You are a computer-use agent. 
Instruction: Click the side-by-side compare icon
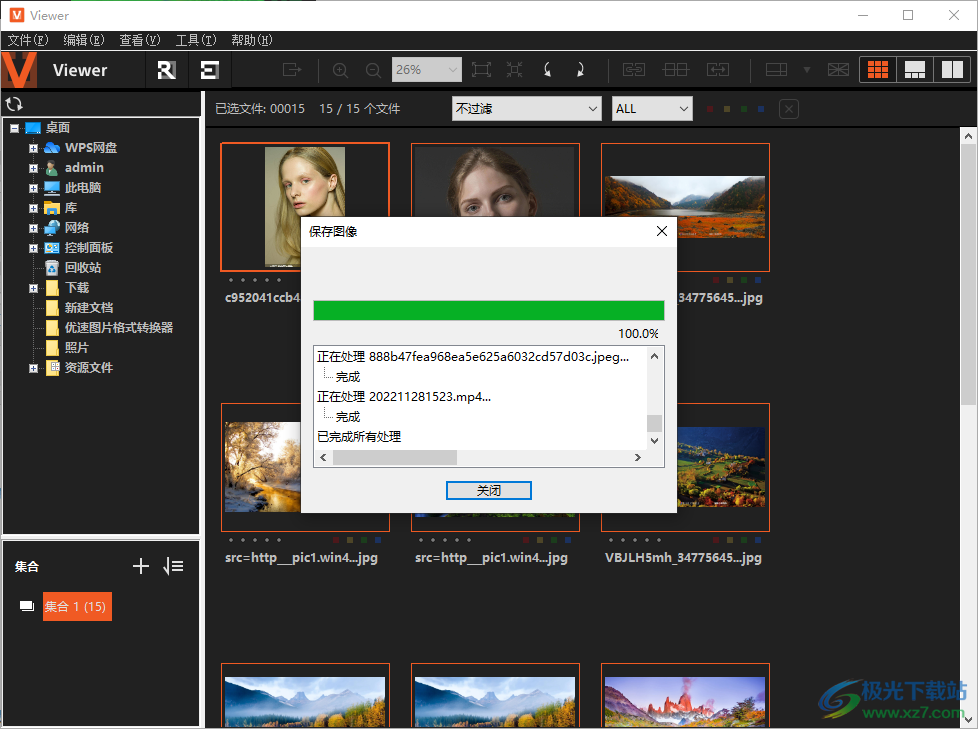tap(675, 70)
